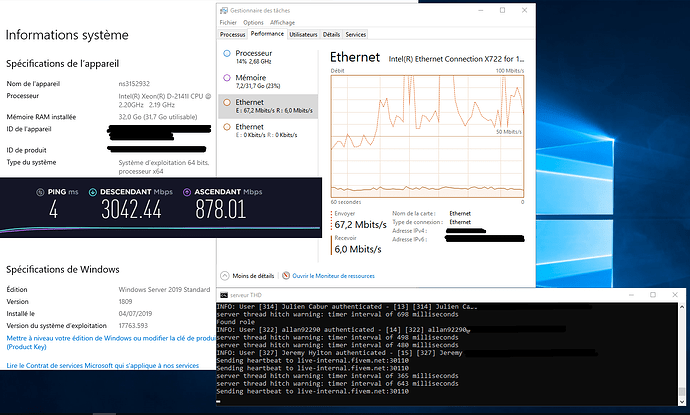The image size is (690, 415).
Task: Click the Recevoir 6,0 Mbits/s value
Action: pyautogui.click(x=358, y=249)
